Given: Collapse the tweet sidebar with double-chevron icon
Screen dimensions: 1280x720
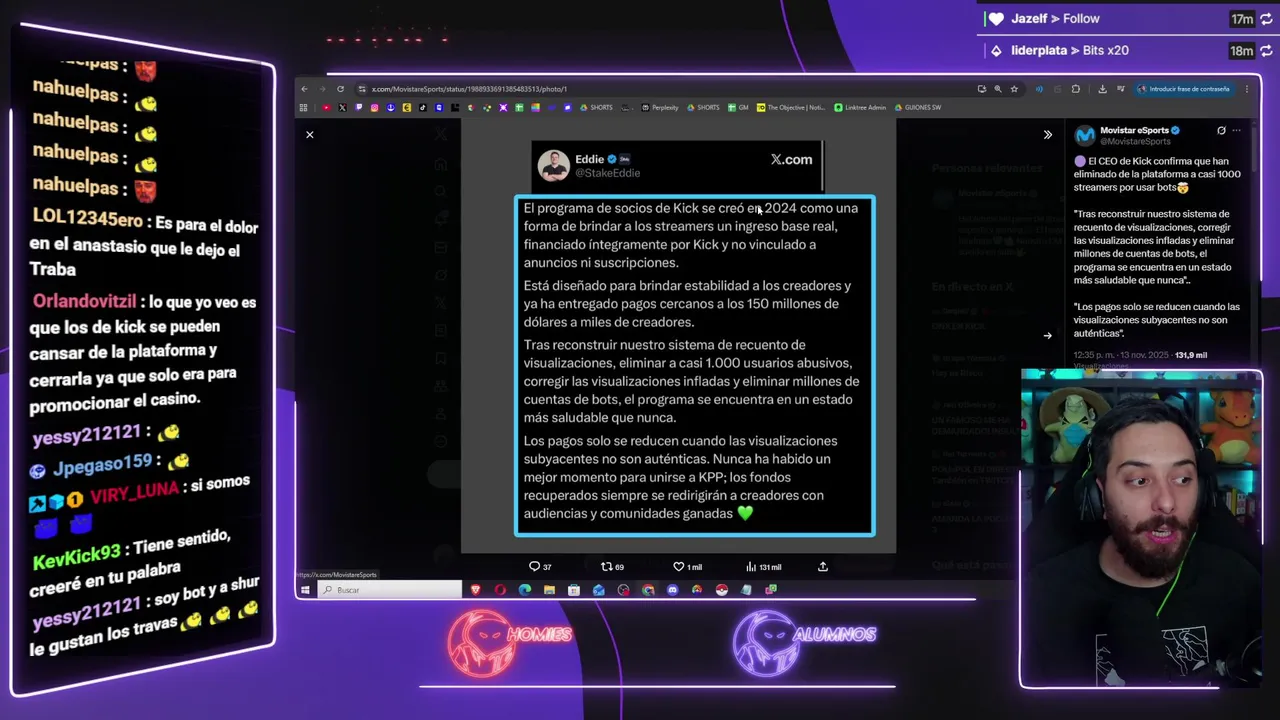Looking at the screenshot, I should 1047,134.
